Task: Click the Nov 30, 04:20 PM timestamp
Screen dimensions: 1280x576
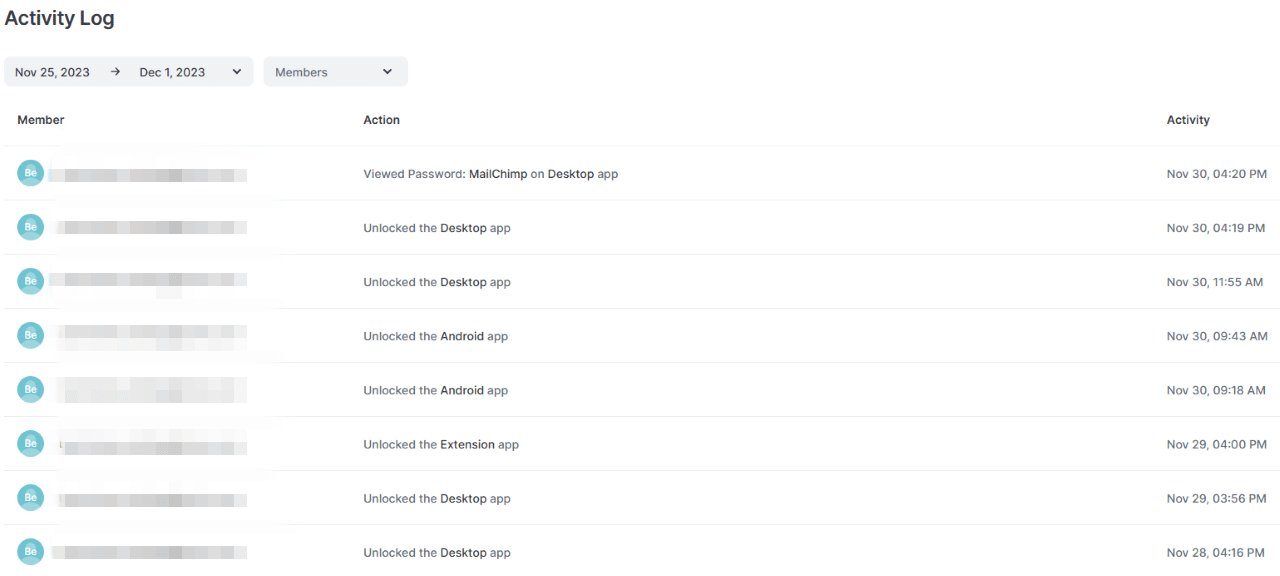Action: (1216, 174)
